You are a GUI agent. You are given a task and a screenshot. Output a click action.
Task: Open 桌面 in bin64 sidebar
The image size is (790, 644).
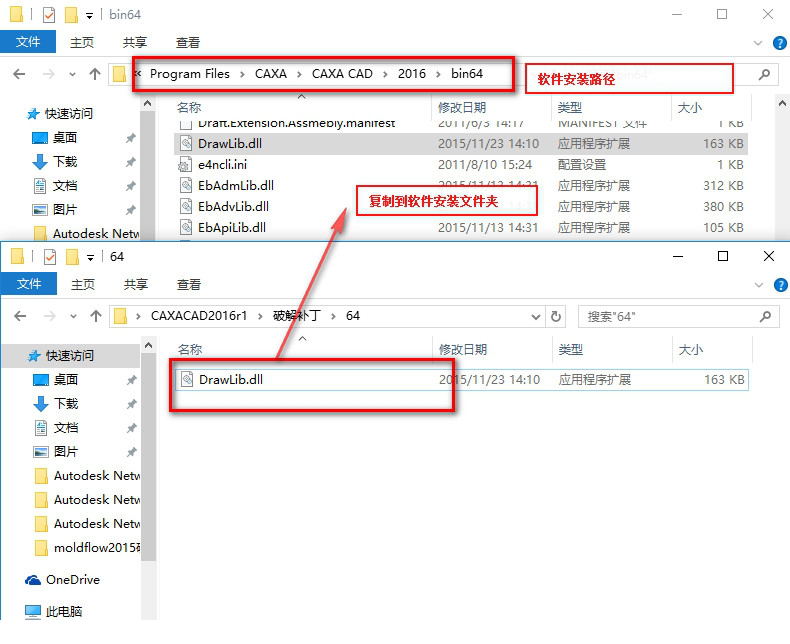pos(64,138)
